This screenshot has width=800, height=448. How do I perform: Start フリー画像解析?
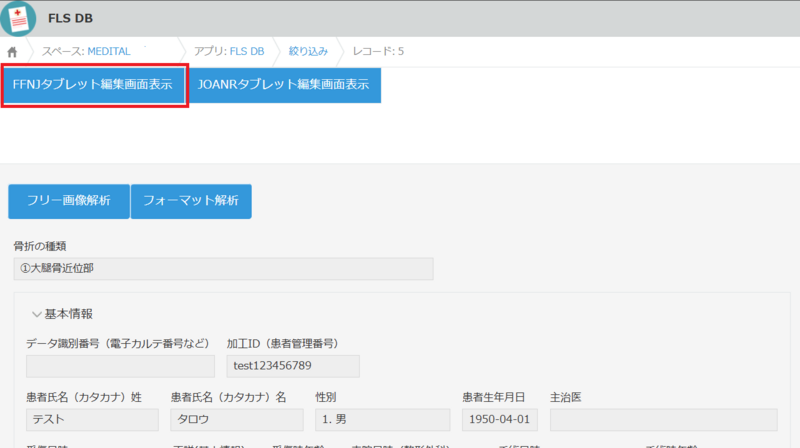69,201
